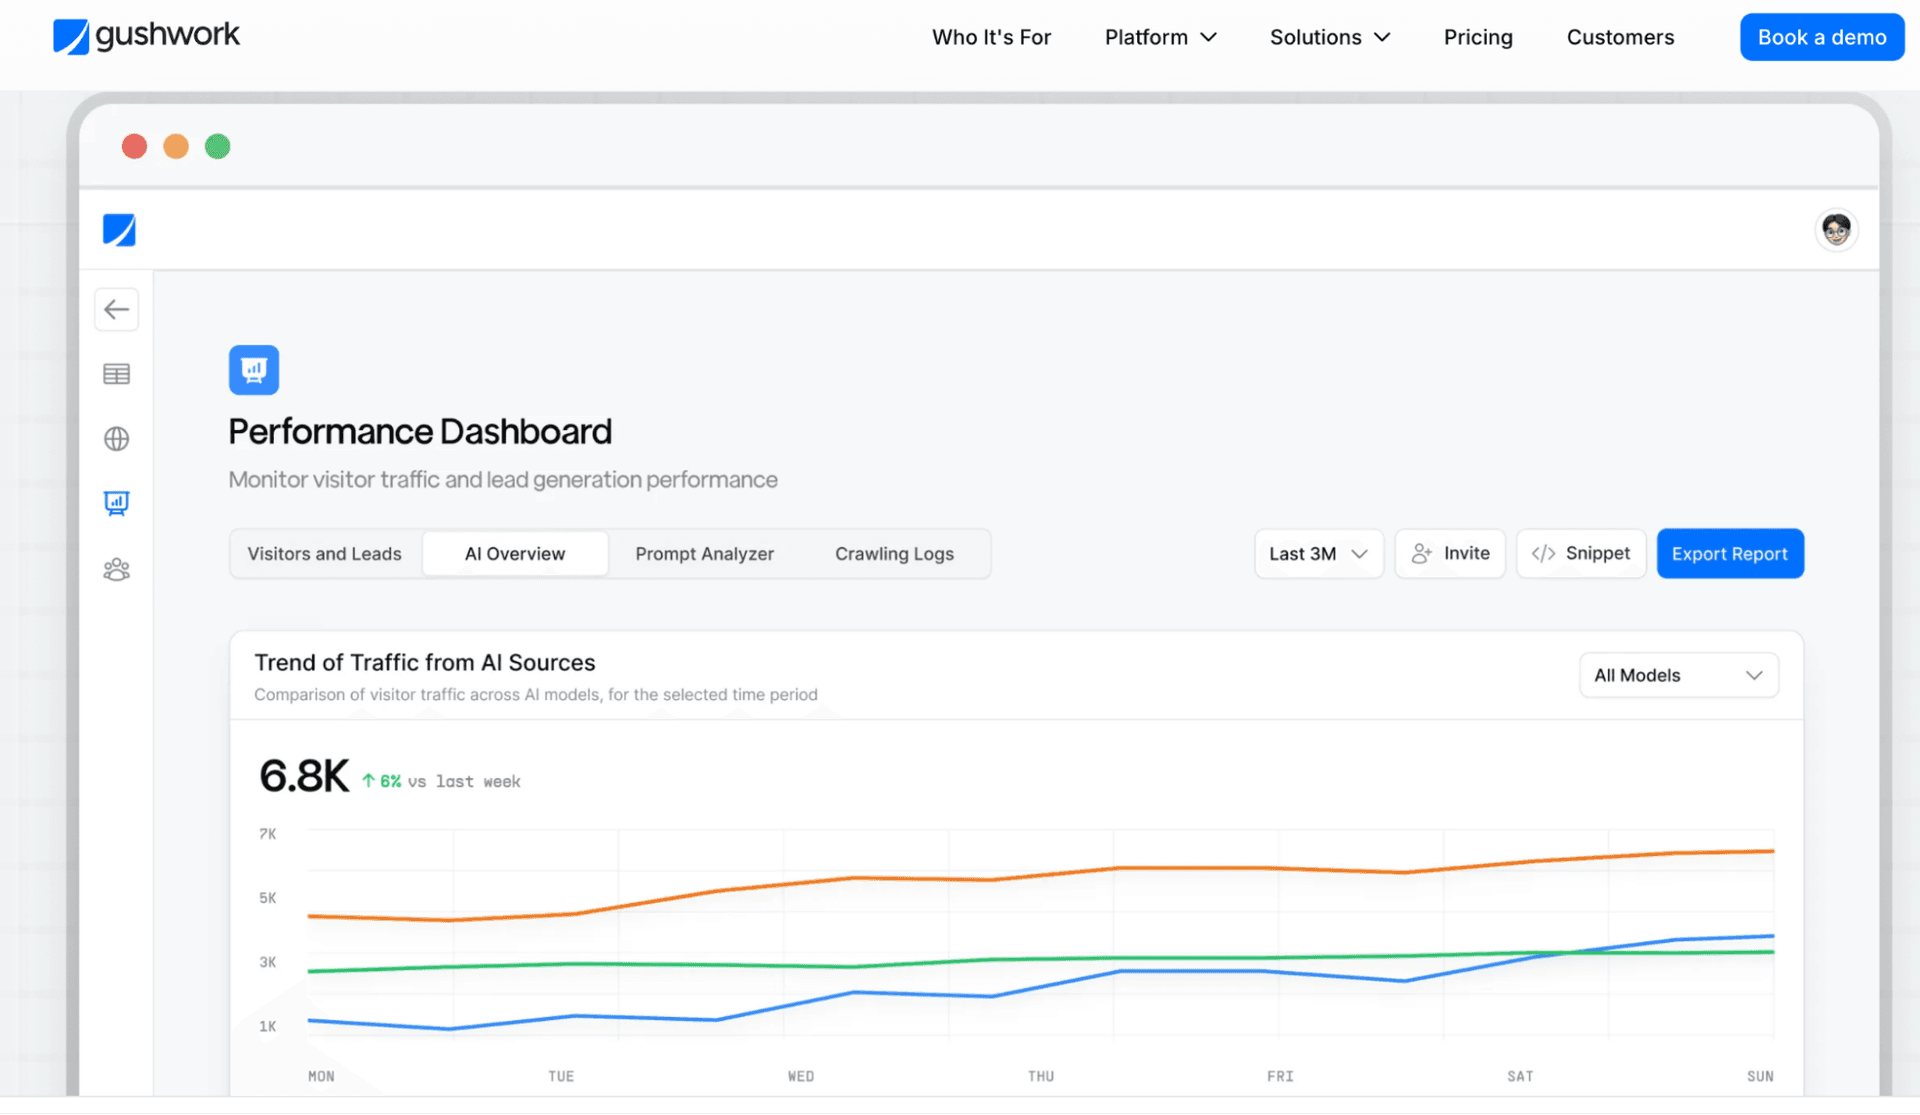Click the WED label on chart axis
Viewport: 1920px width, 1115px height.
801,1077
